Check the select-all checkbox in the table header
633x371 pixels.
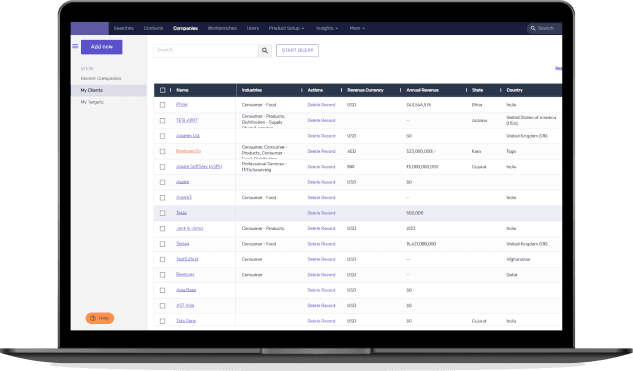point(163,90)
